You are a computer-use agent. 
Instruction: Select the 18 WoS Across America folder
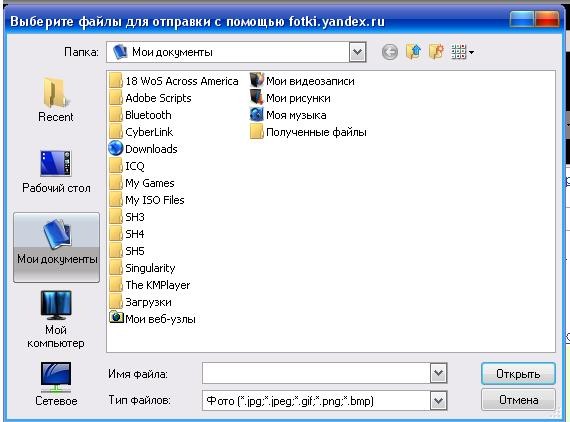[174, 81]
